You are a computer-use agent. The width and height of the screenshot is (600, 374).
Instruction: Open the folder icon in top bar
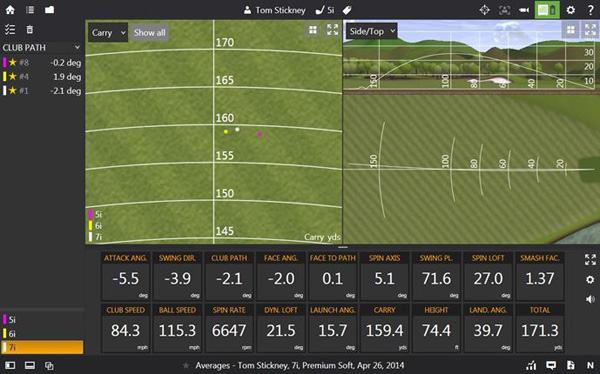tap(49, 10)
